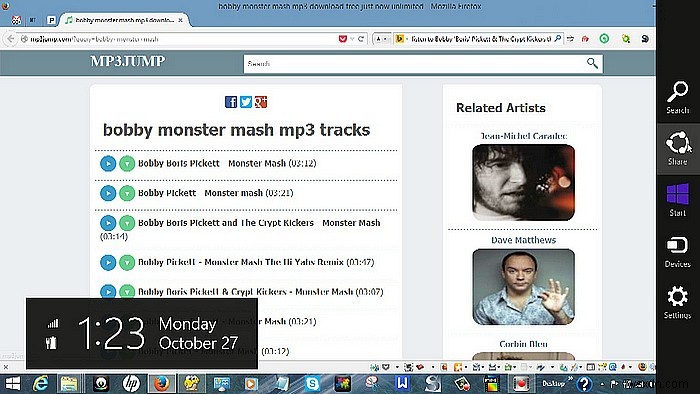This screenshot has height=394, width=700.
Task: Select the bobby monster mash mp3 tab
Action: [x=124, y=20]
